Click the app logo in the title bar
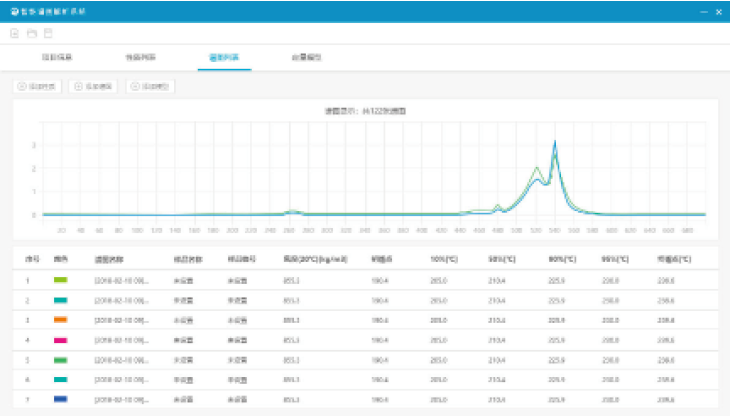Image resolution: width=731 pixels, height=416 pixels. [13, 10]
